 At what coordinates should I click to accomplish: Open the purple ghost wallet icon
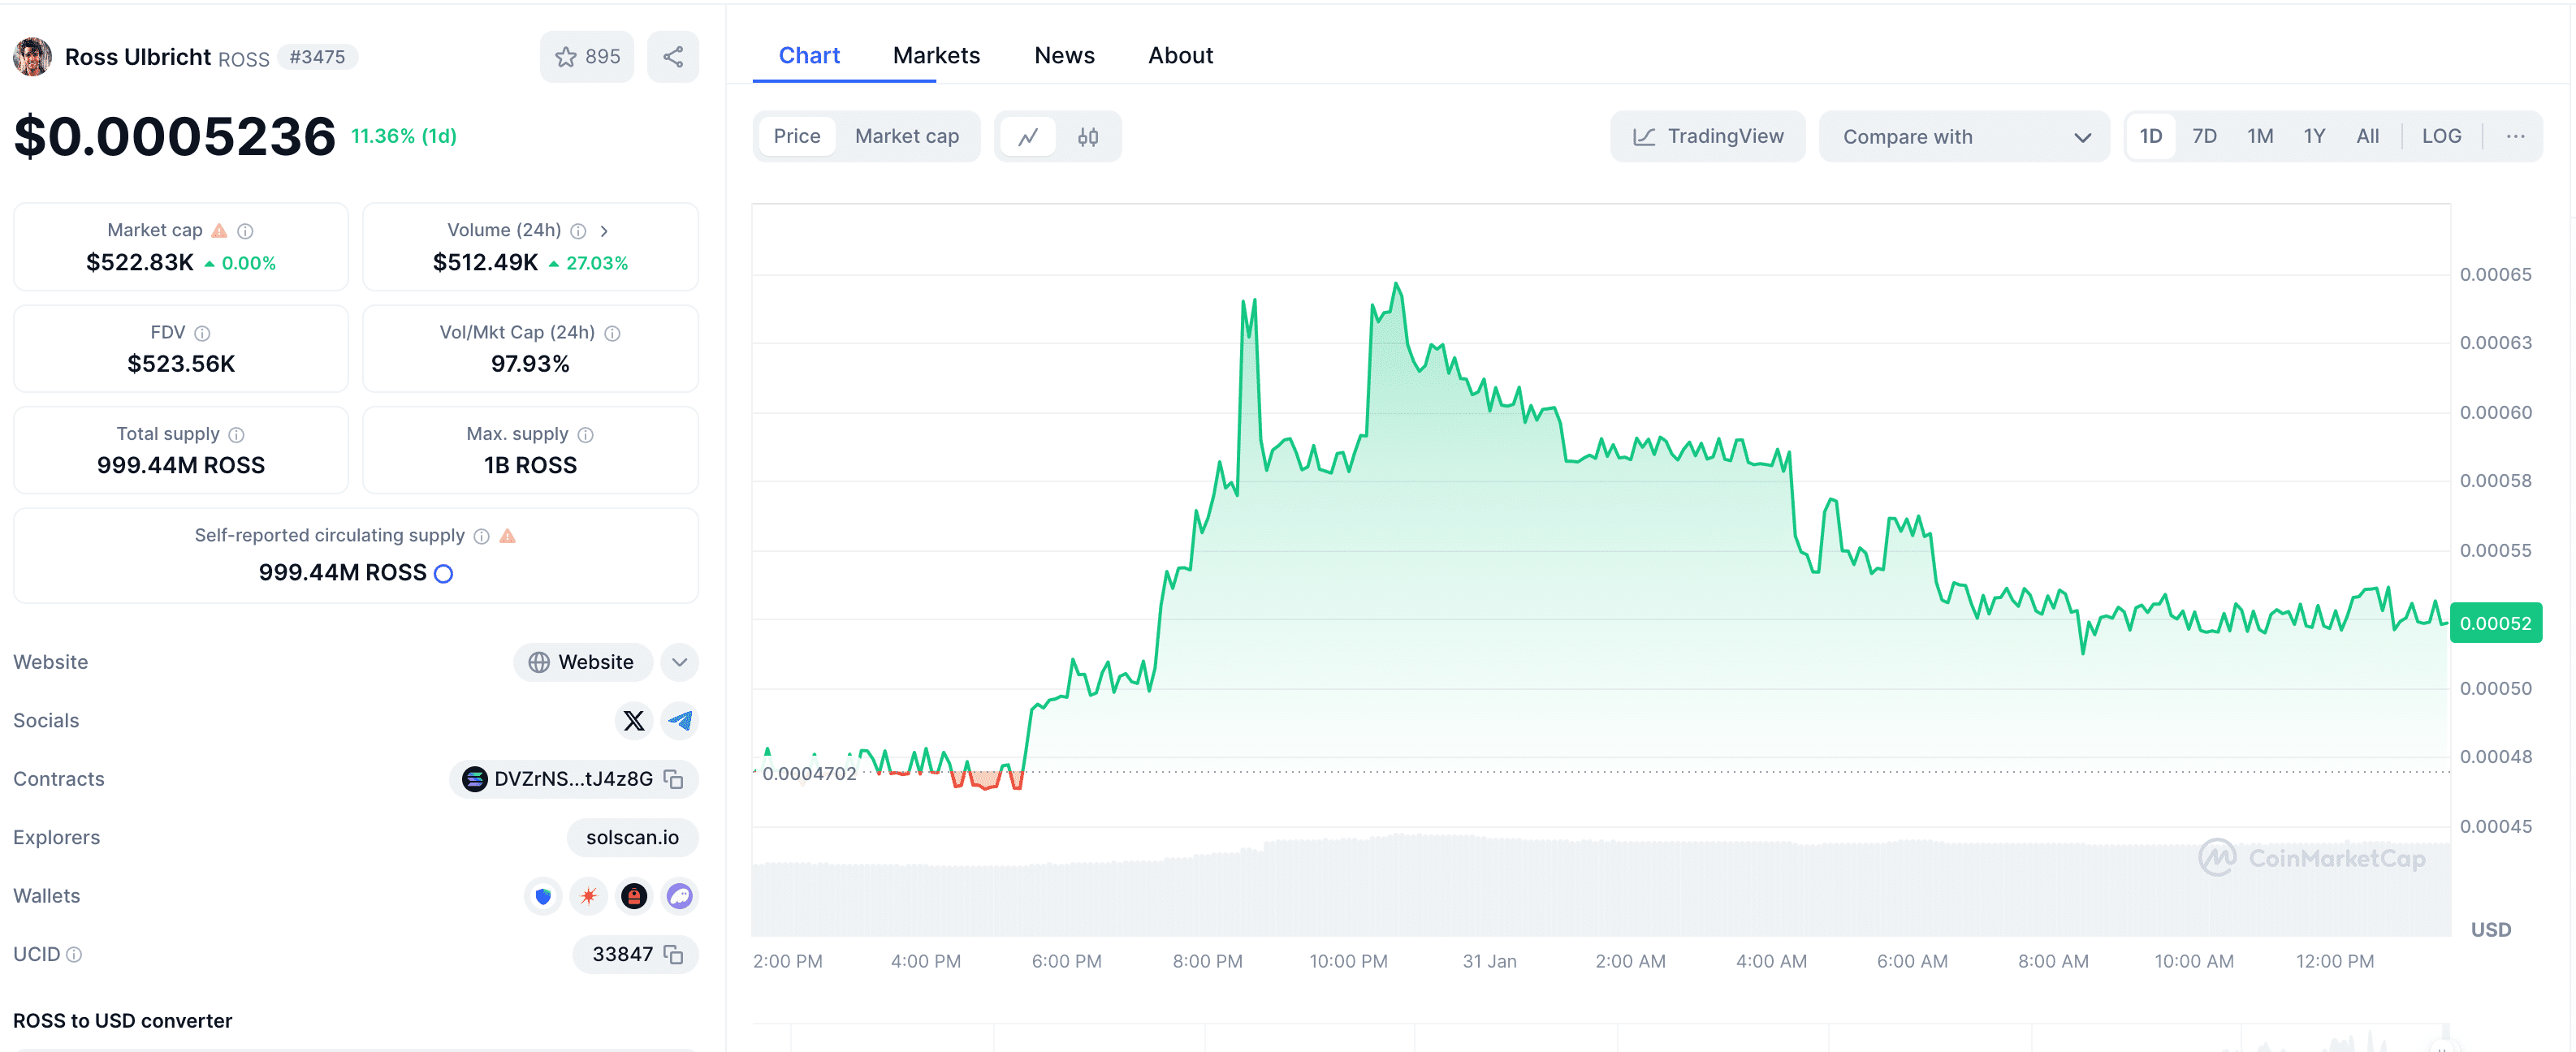(x=680, y=896)
